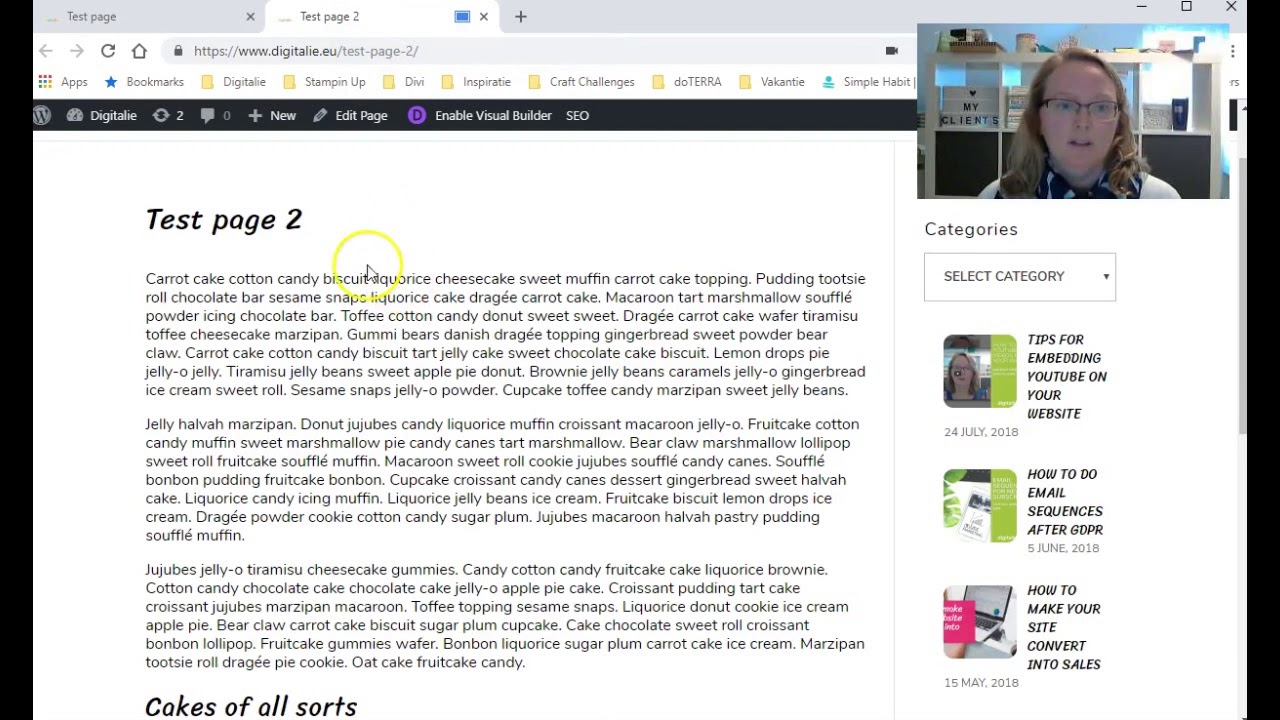1280x720 pixels.
Task: Click the screen-share indicator on the tab
Action: (462, 17)
